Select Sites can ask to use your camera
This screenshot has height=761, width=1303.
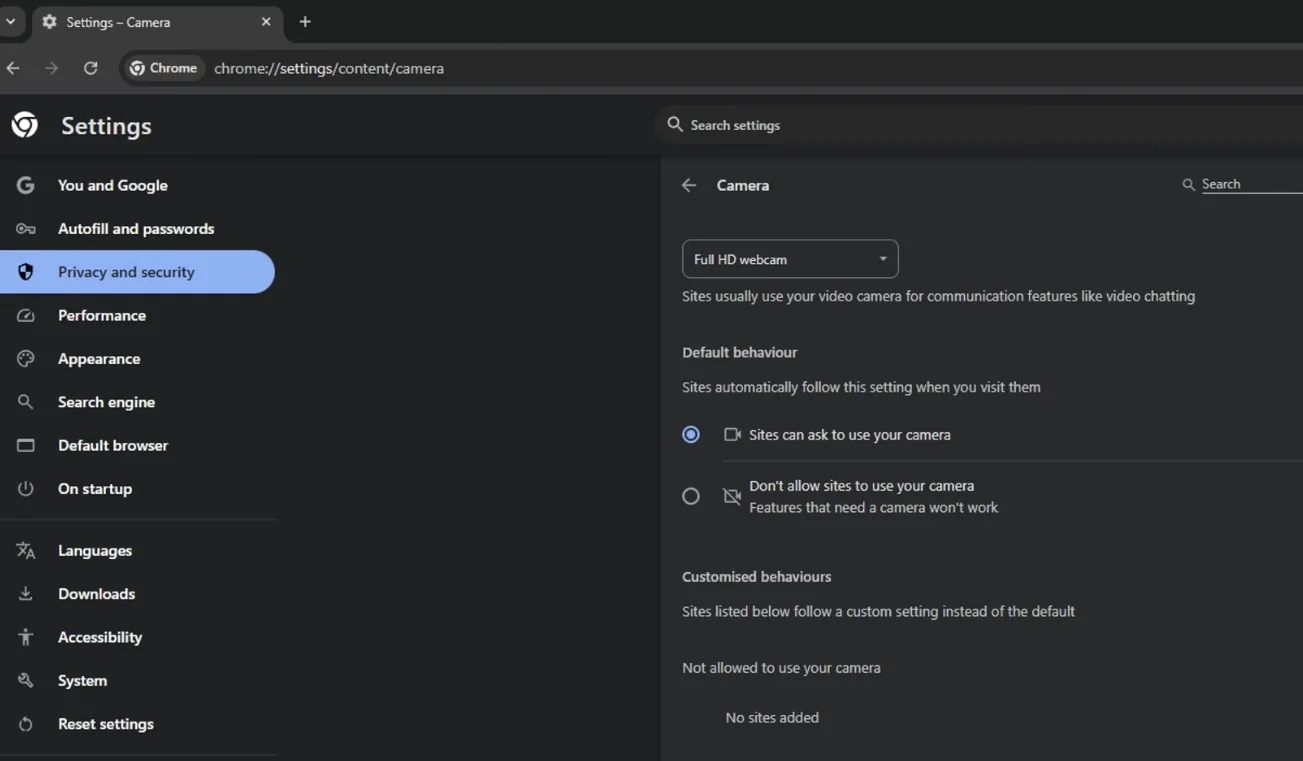pyautogui.click(x=691, y=434)
